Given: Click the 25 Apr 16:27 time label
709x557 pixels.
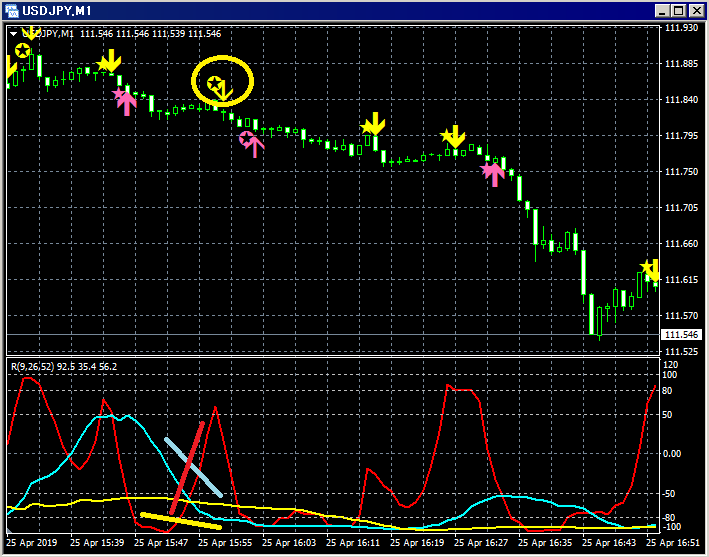Looking at the screenshot, I should (481, 543).
